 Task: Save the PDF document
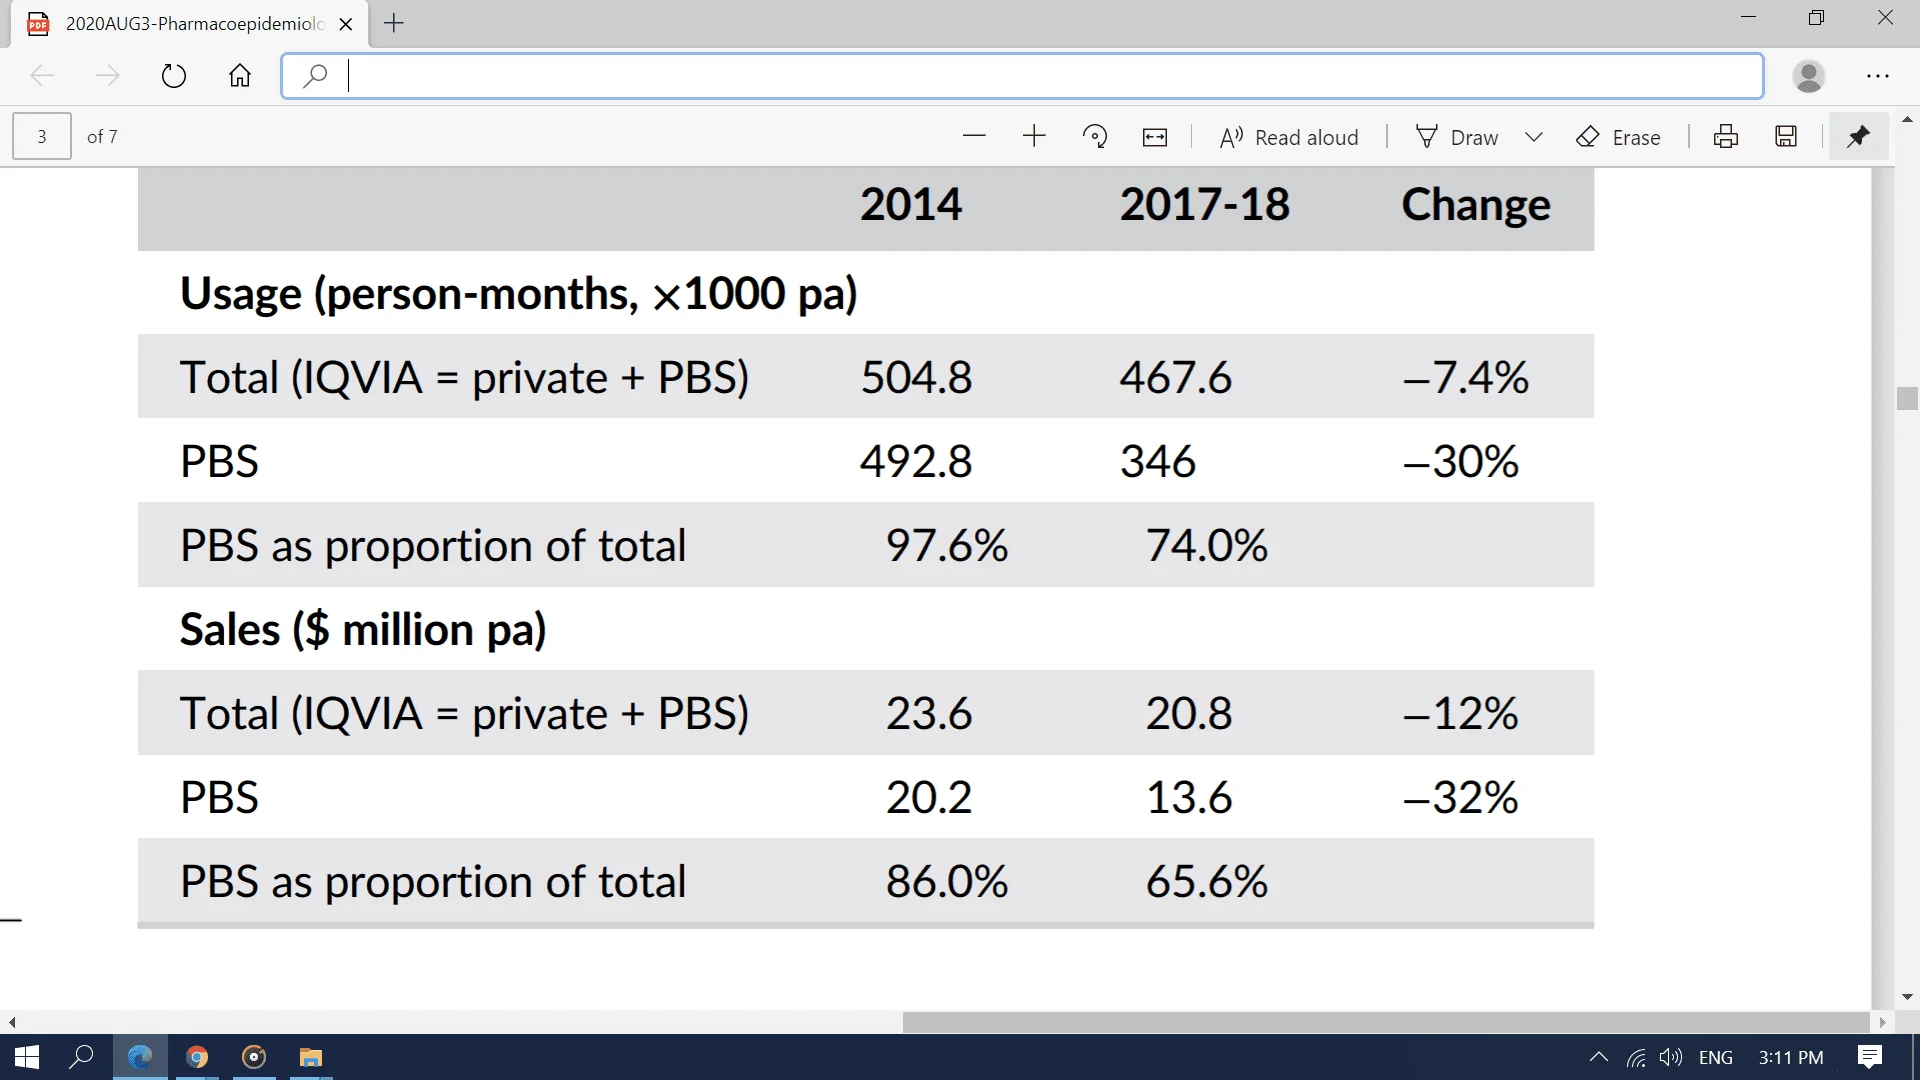[x=1786, y=137]
